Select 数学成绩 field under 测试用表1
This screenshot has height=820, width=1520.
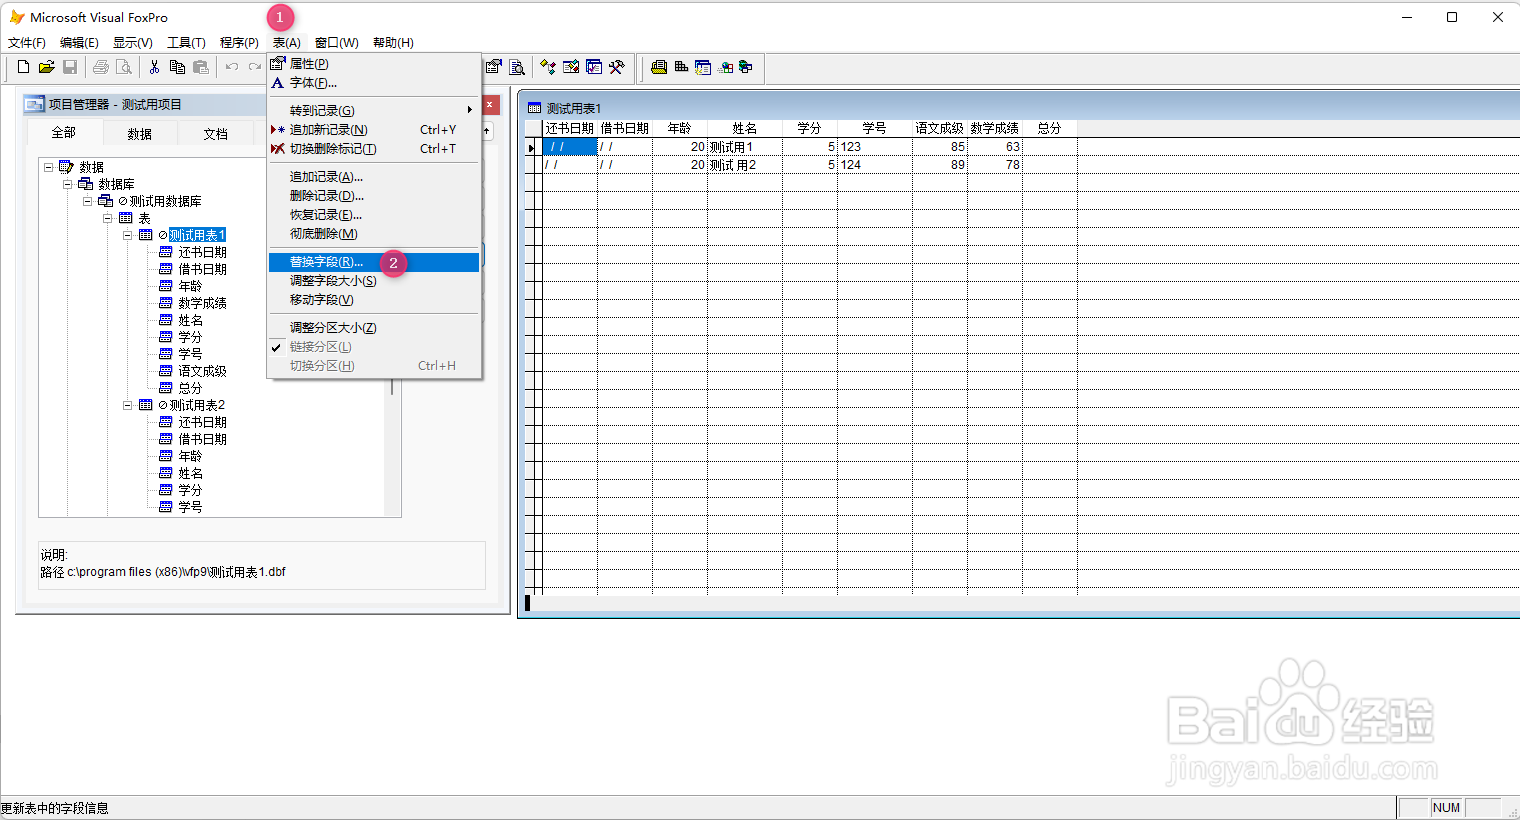202,303
